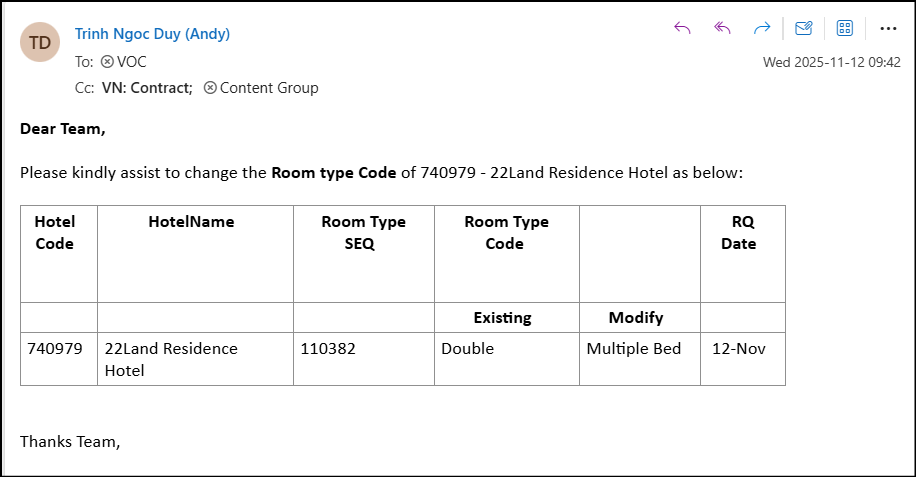Click the VN: Contract Cc recipient
916x477 pixels.
click(x=146, y=88)
